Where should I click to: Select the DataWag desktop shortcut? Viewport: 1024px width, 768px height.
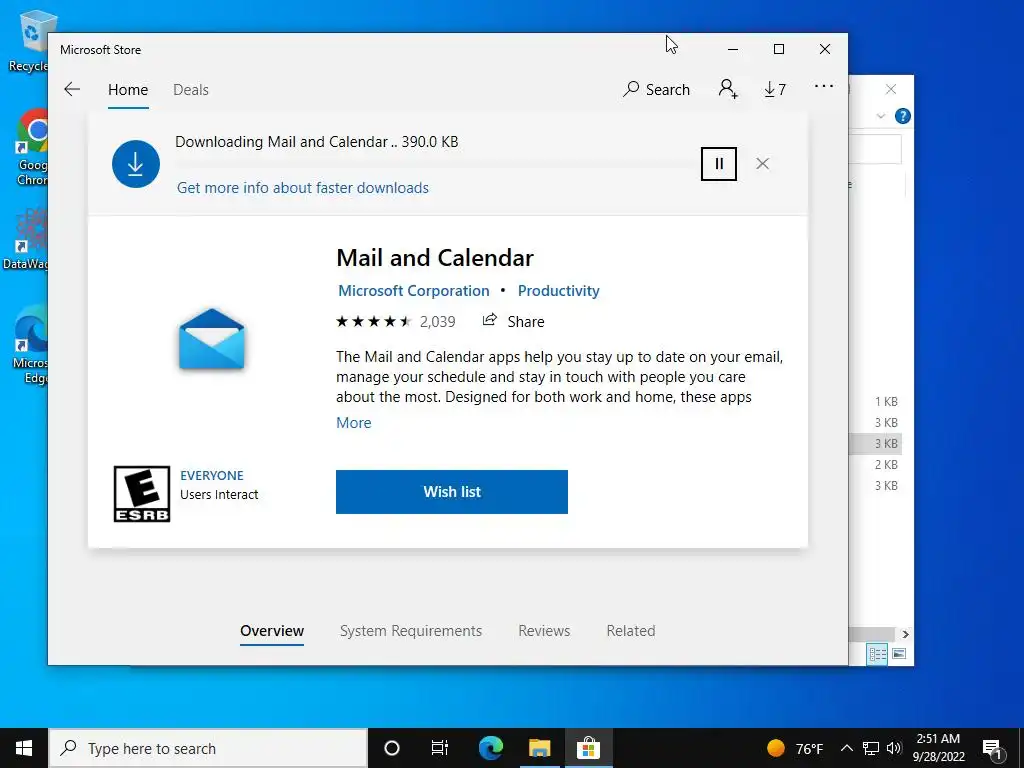[x=25, y=239]
